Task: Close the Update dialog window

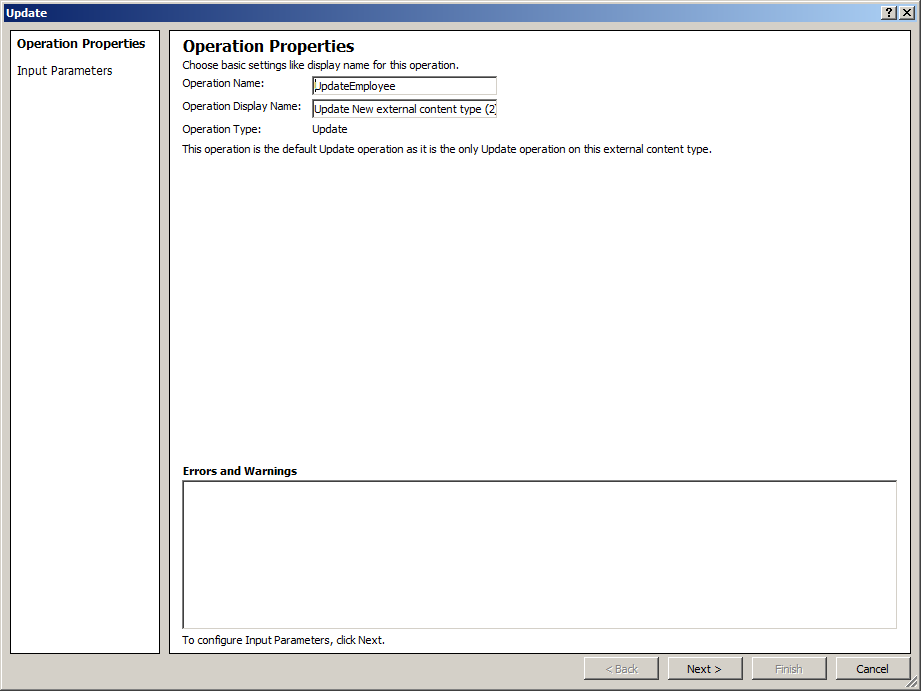Action: point(907,13)
